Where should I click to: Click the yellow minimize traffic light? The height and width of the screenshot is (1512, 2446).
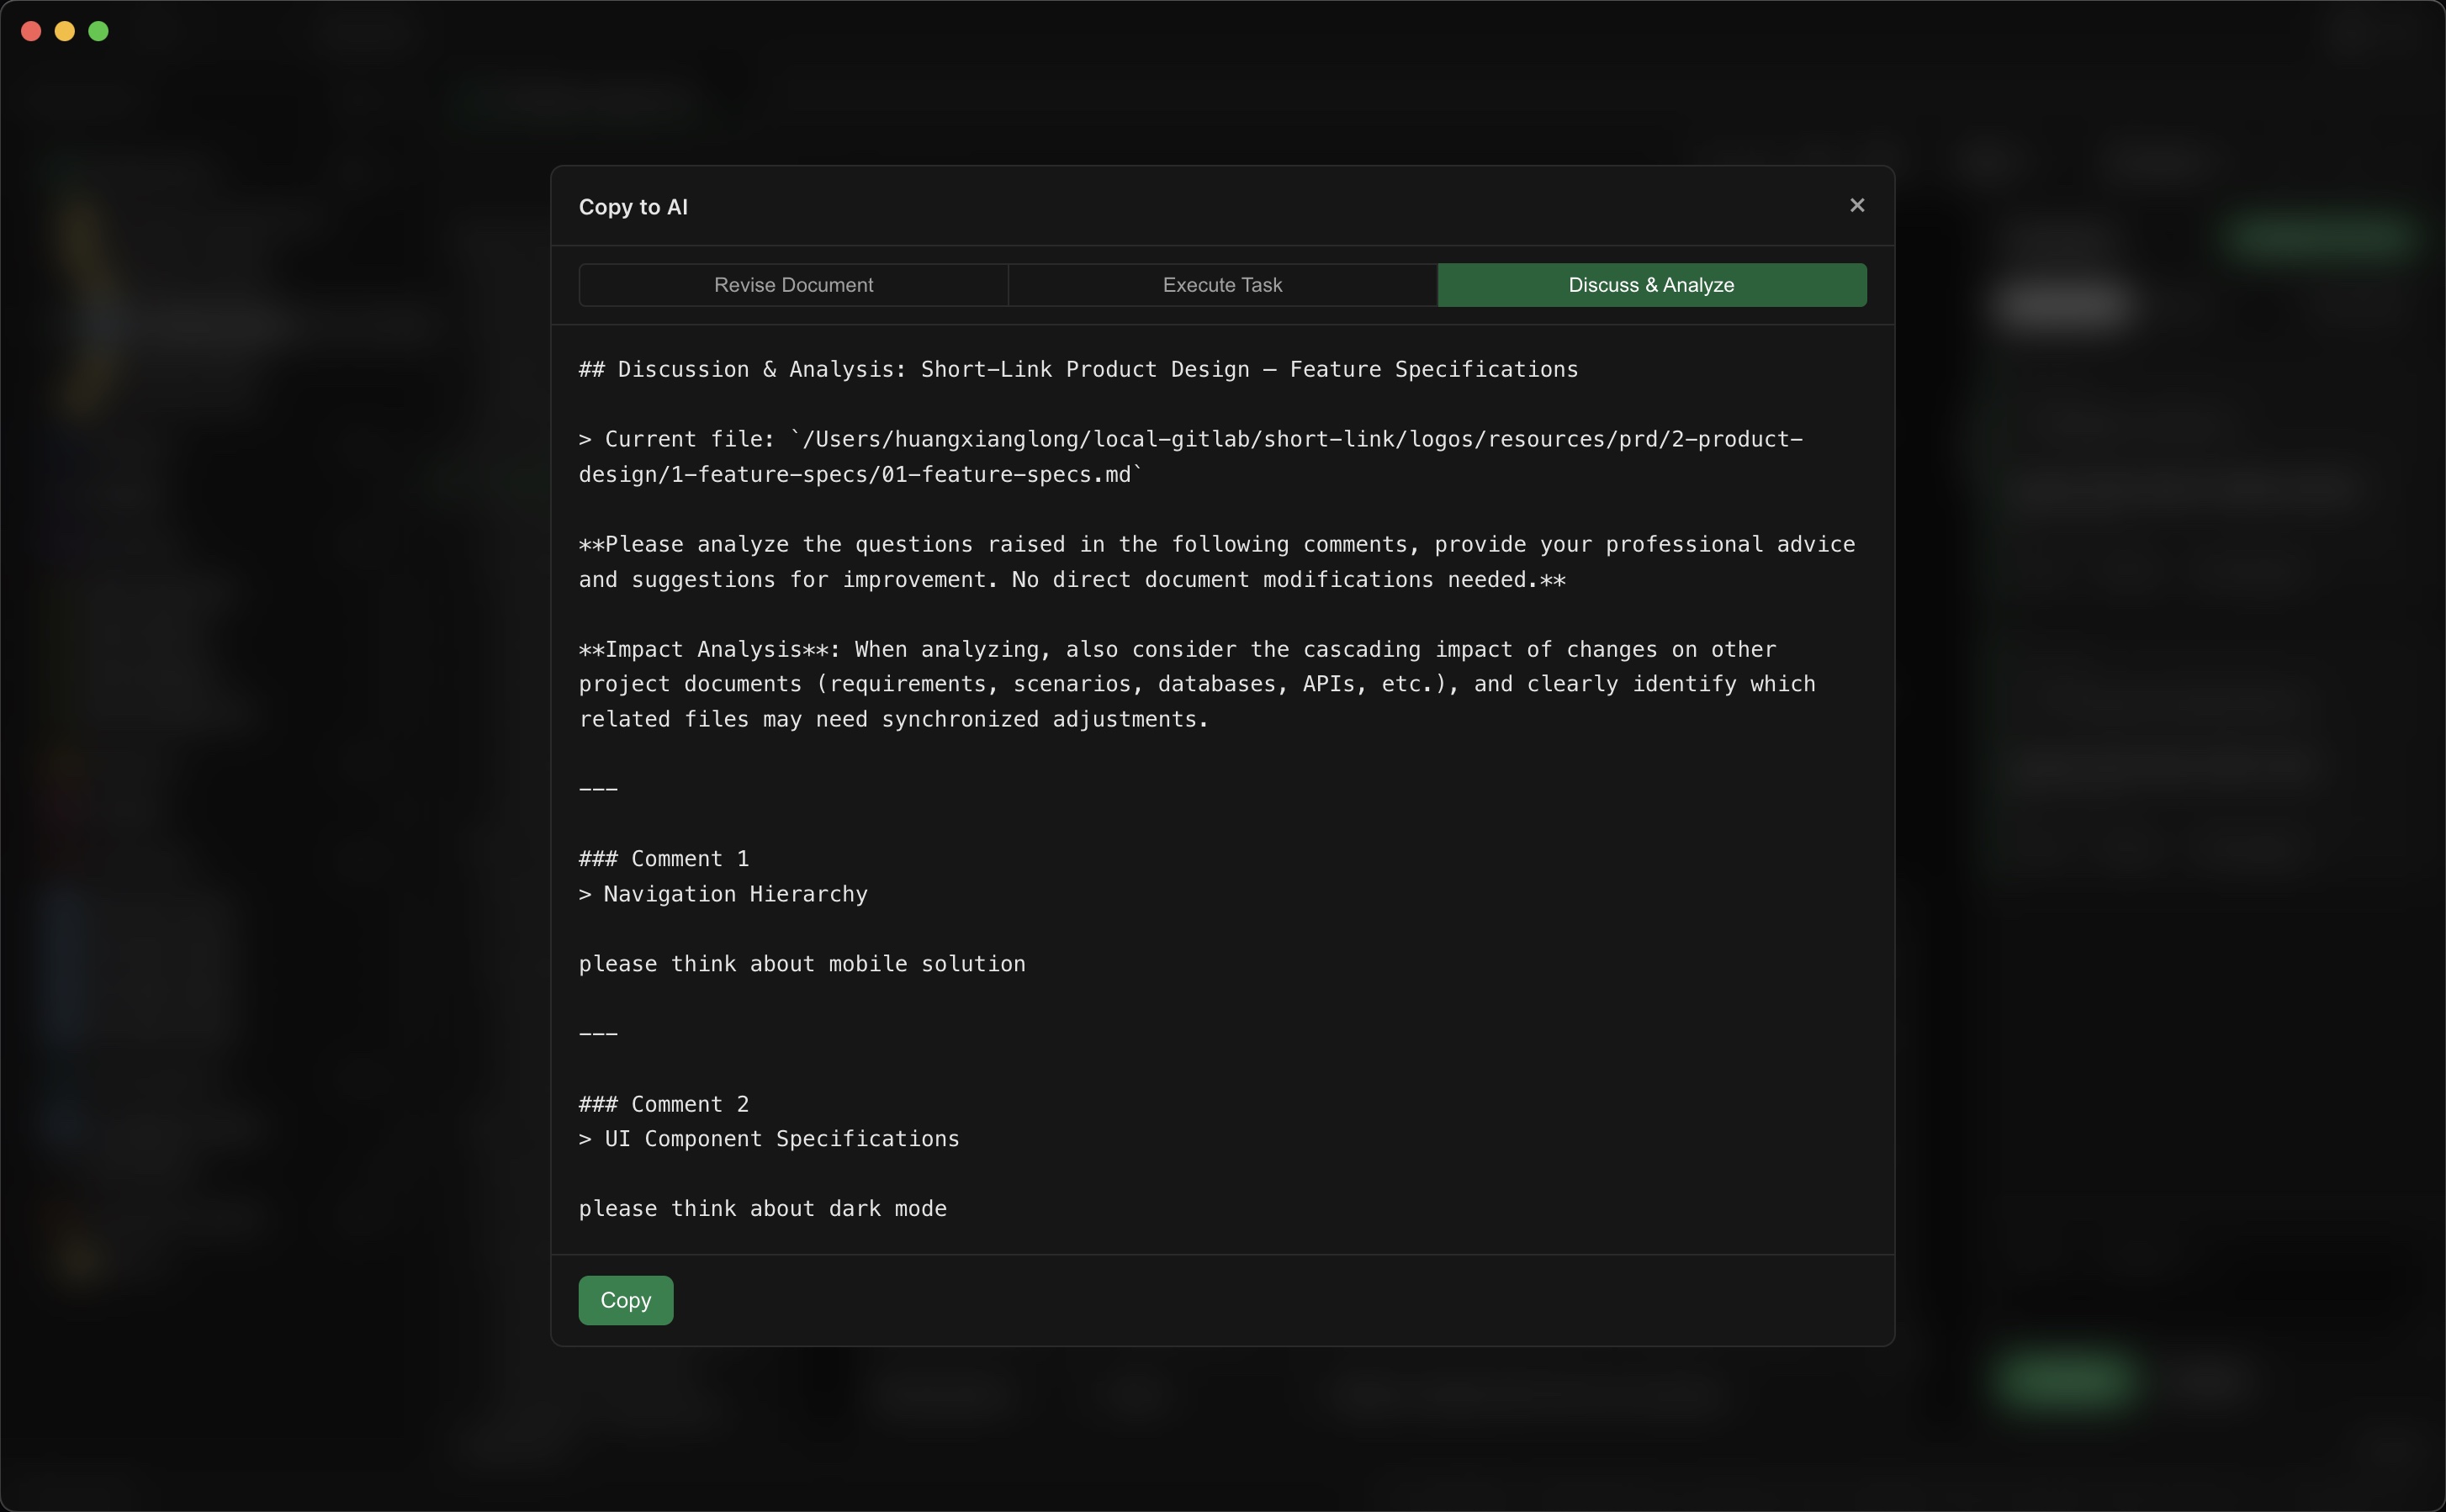tap(65, 30)
